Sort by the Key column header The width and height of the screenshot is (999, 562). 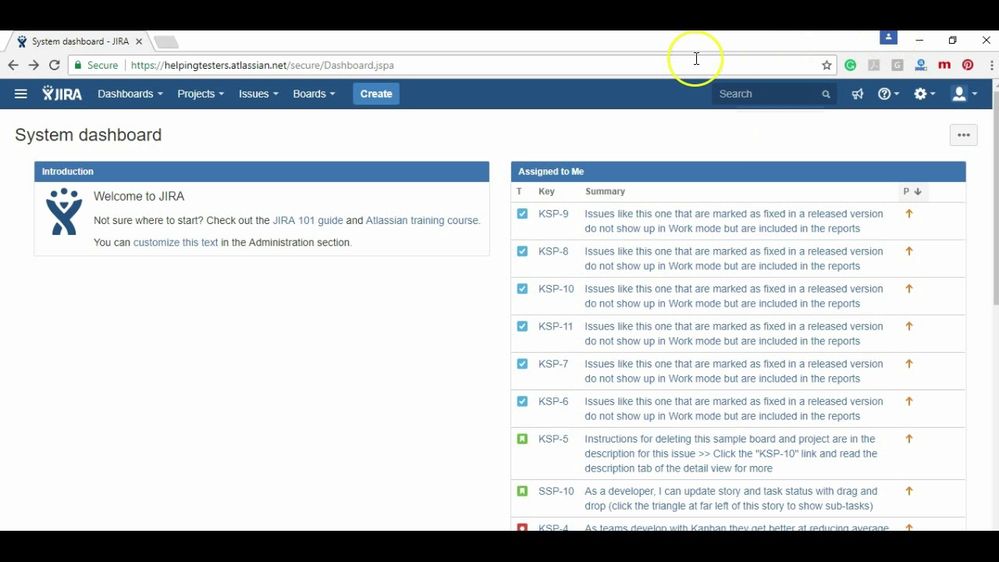click(x=547, y=191)
